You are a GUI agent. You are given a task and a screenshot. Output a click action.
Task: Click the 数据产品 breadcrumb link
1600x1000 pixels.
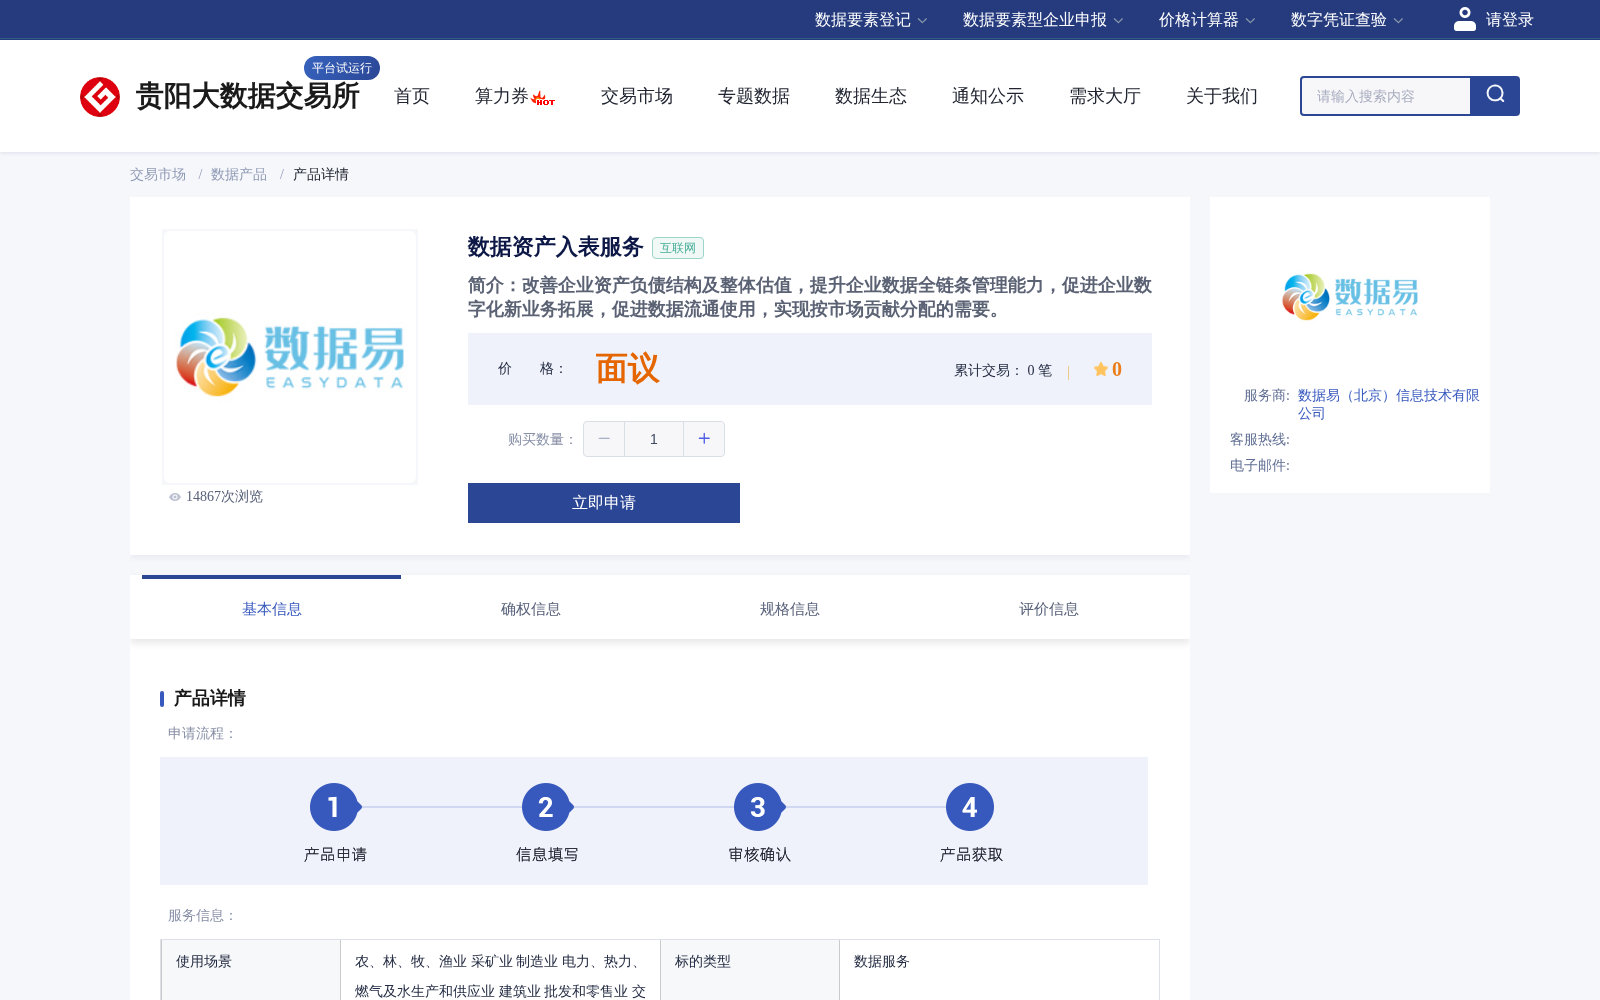(x=239, y=174)
